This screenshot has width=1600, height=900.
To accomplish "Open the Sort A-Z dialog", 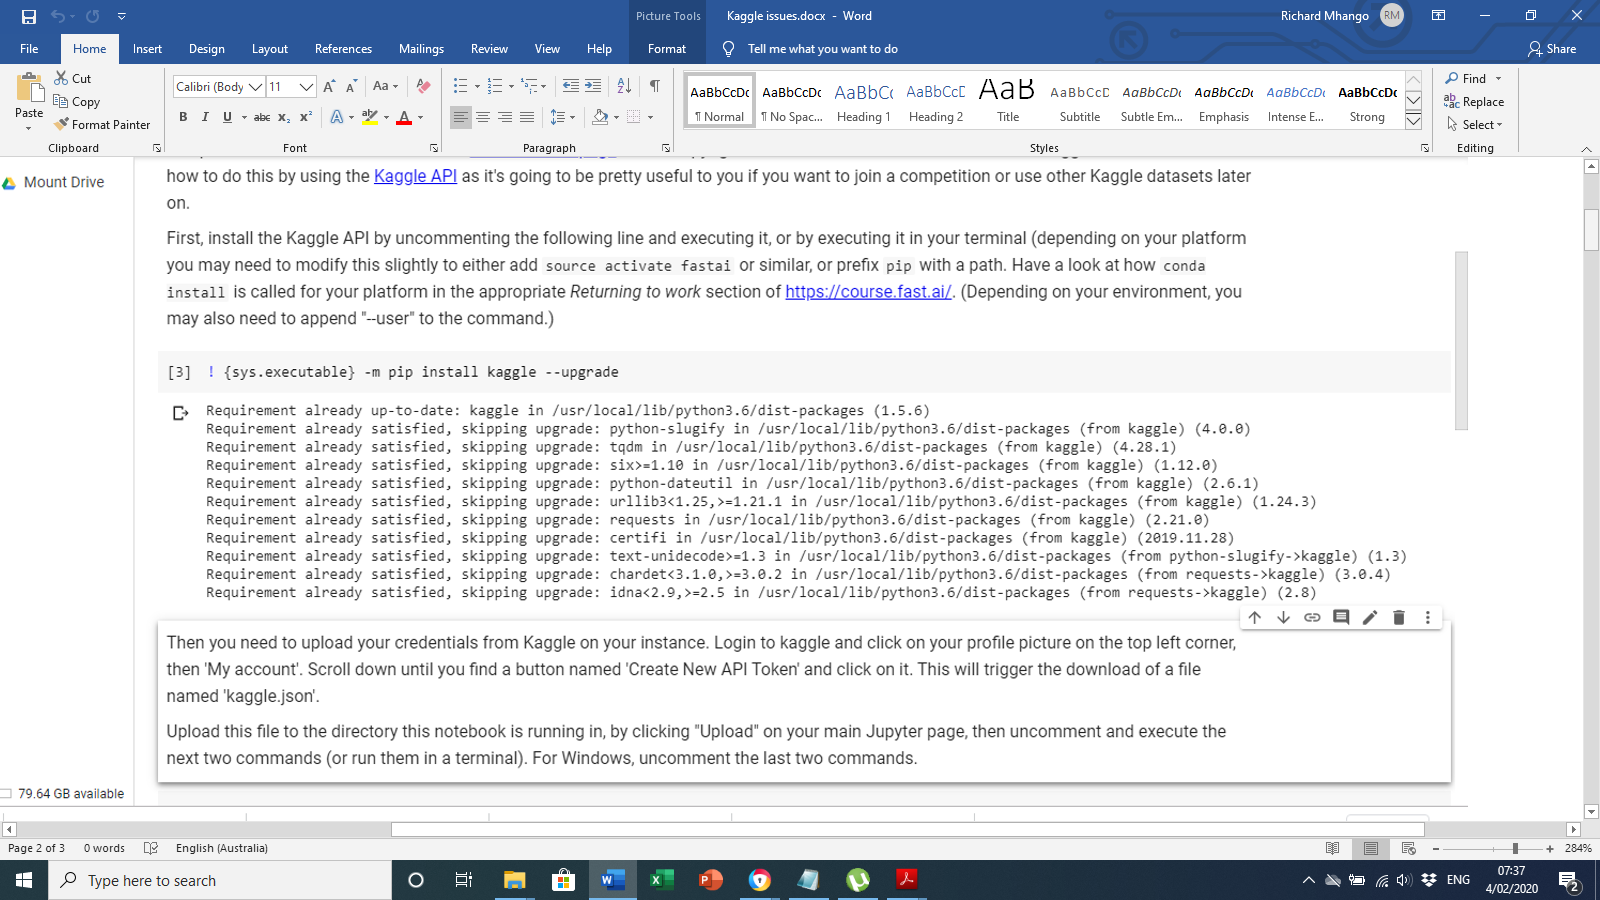I will click(624, 86).
